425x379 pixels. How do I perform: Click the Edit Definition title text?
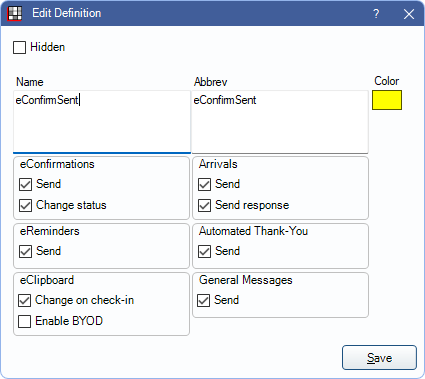(x=67, y=13)
